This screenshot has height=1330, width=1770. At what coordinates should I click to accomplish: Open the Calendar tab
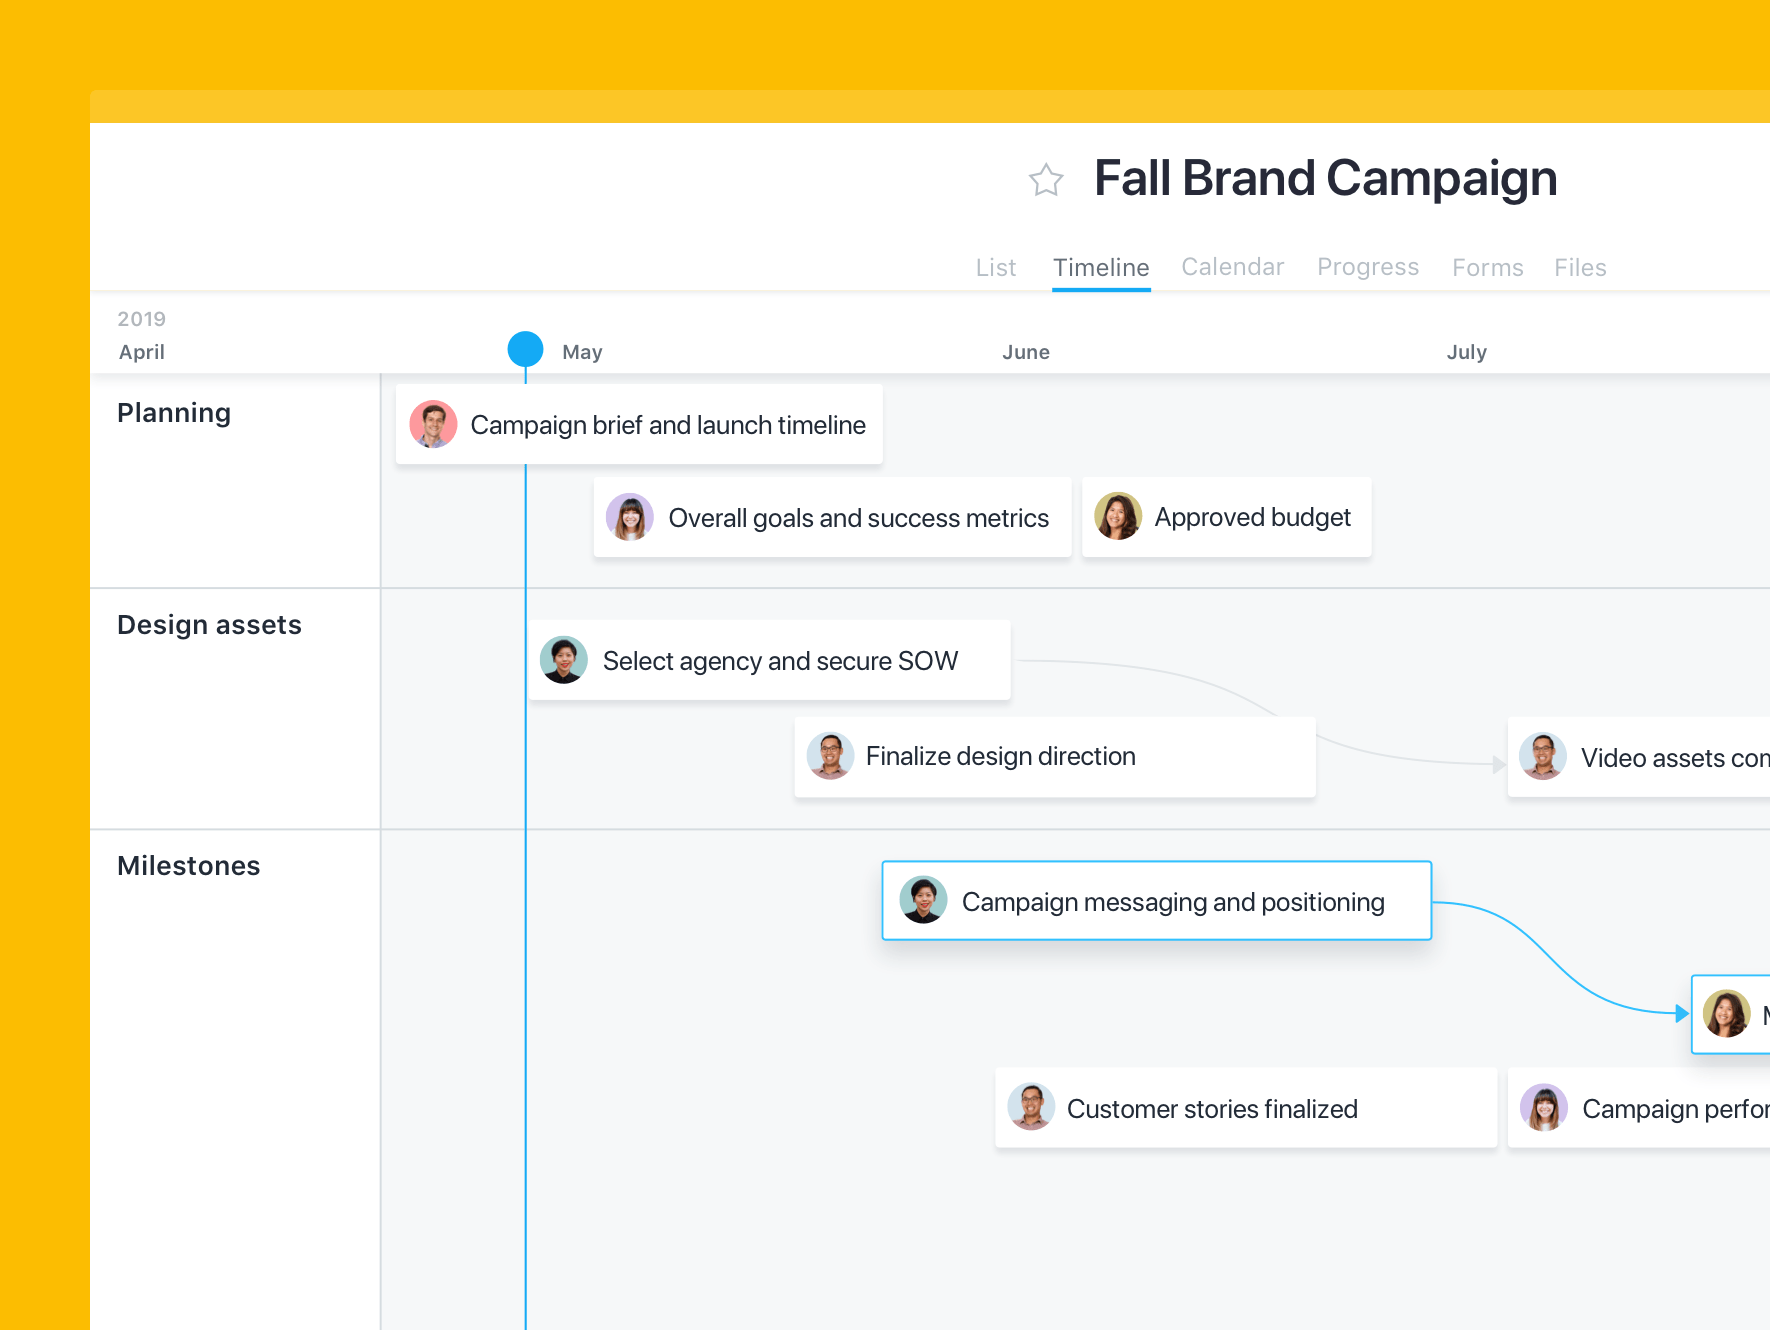(1232, 267)
